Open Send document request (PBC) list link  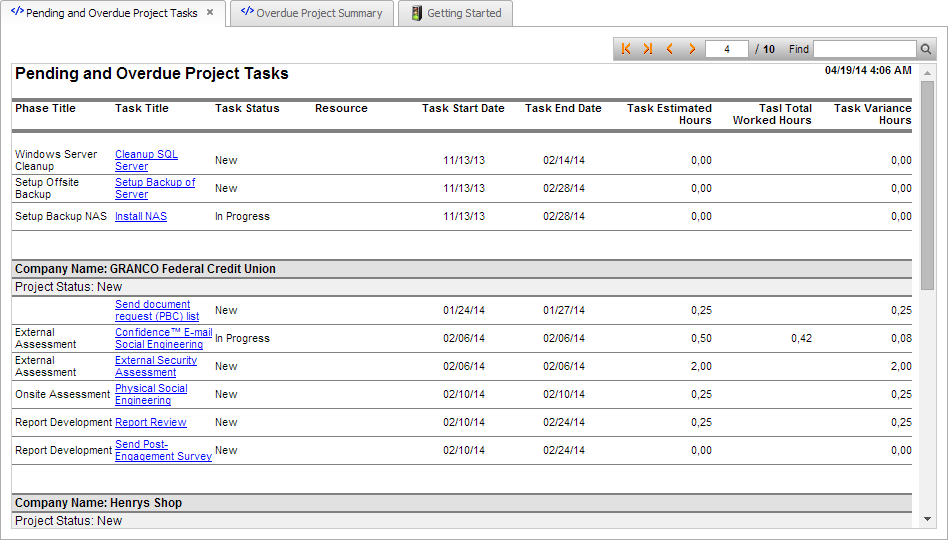(157, 310)
